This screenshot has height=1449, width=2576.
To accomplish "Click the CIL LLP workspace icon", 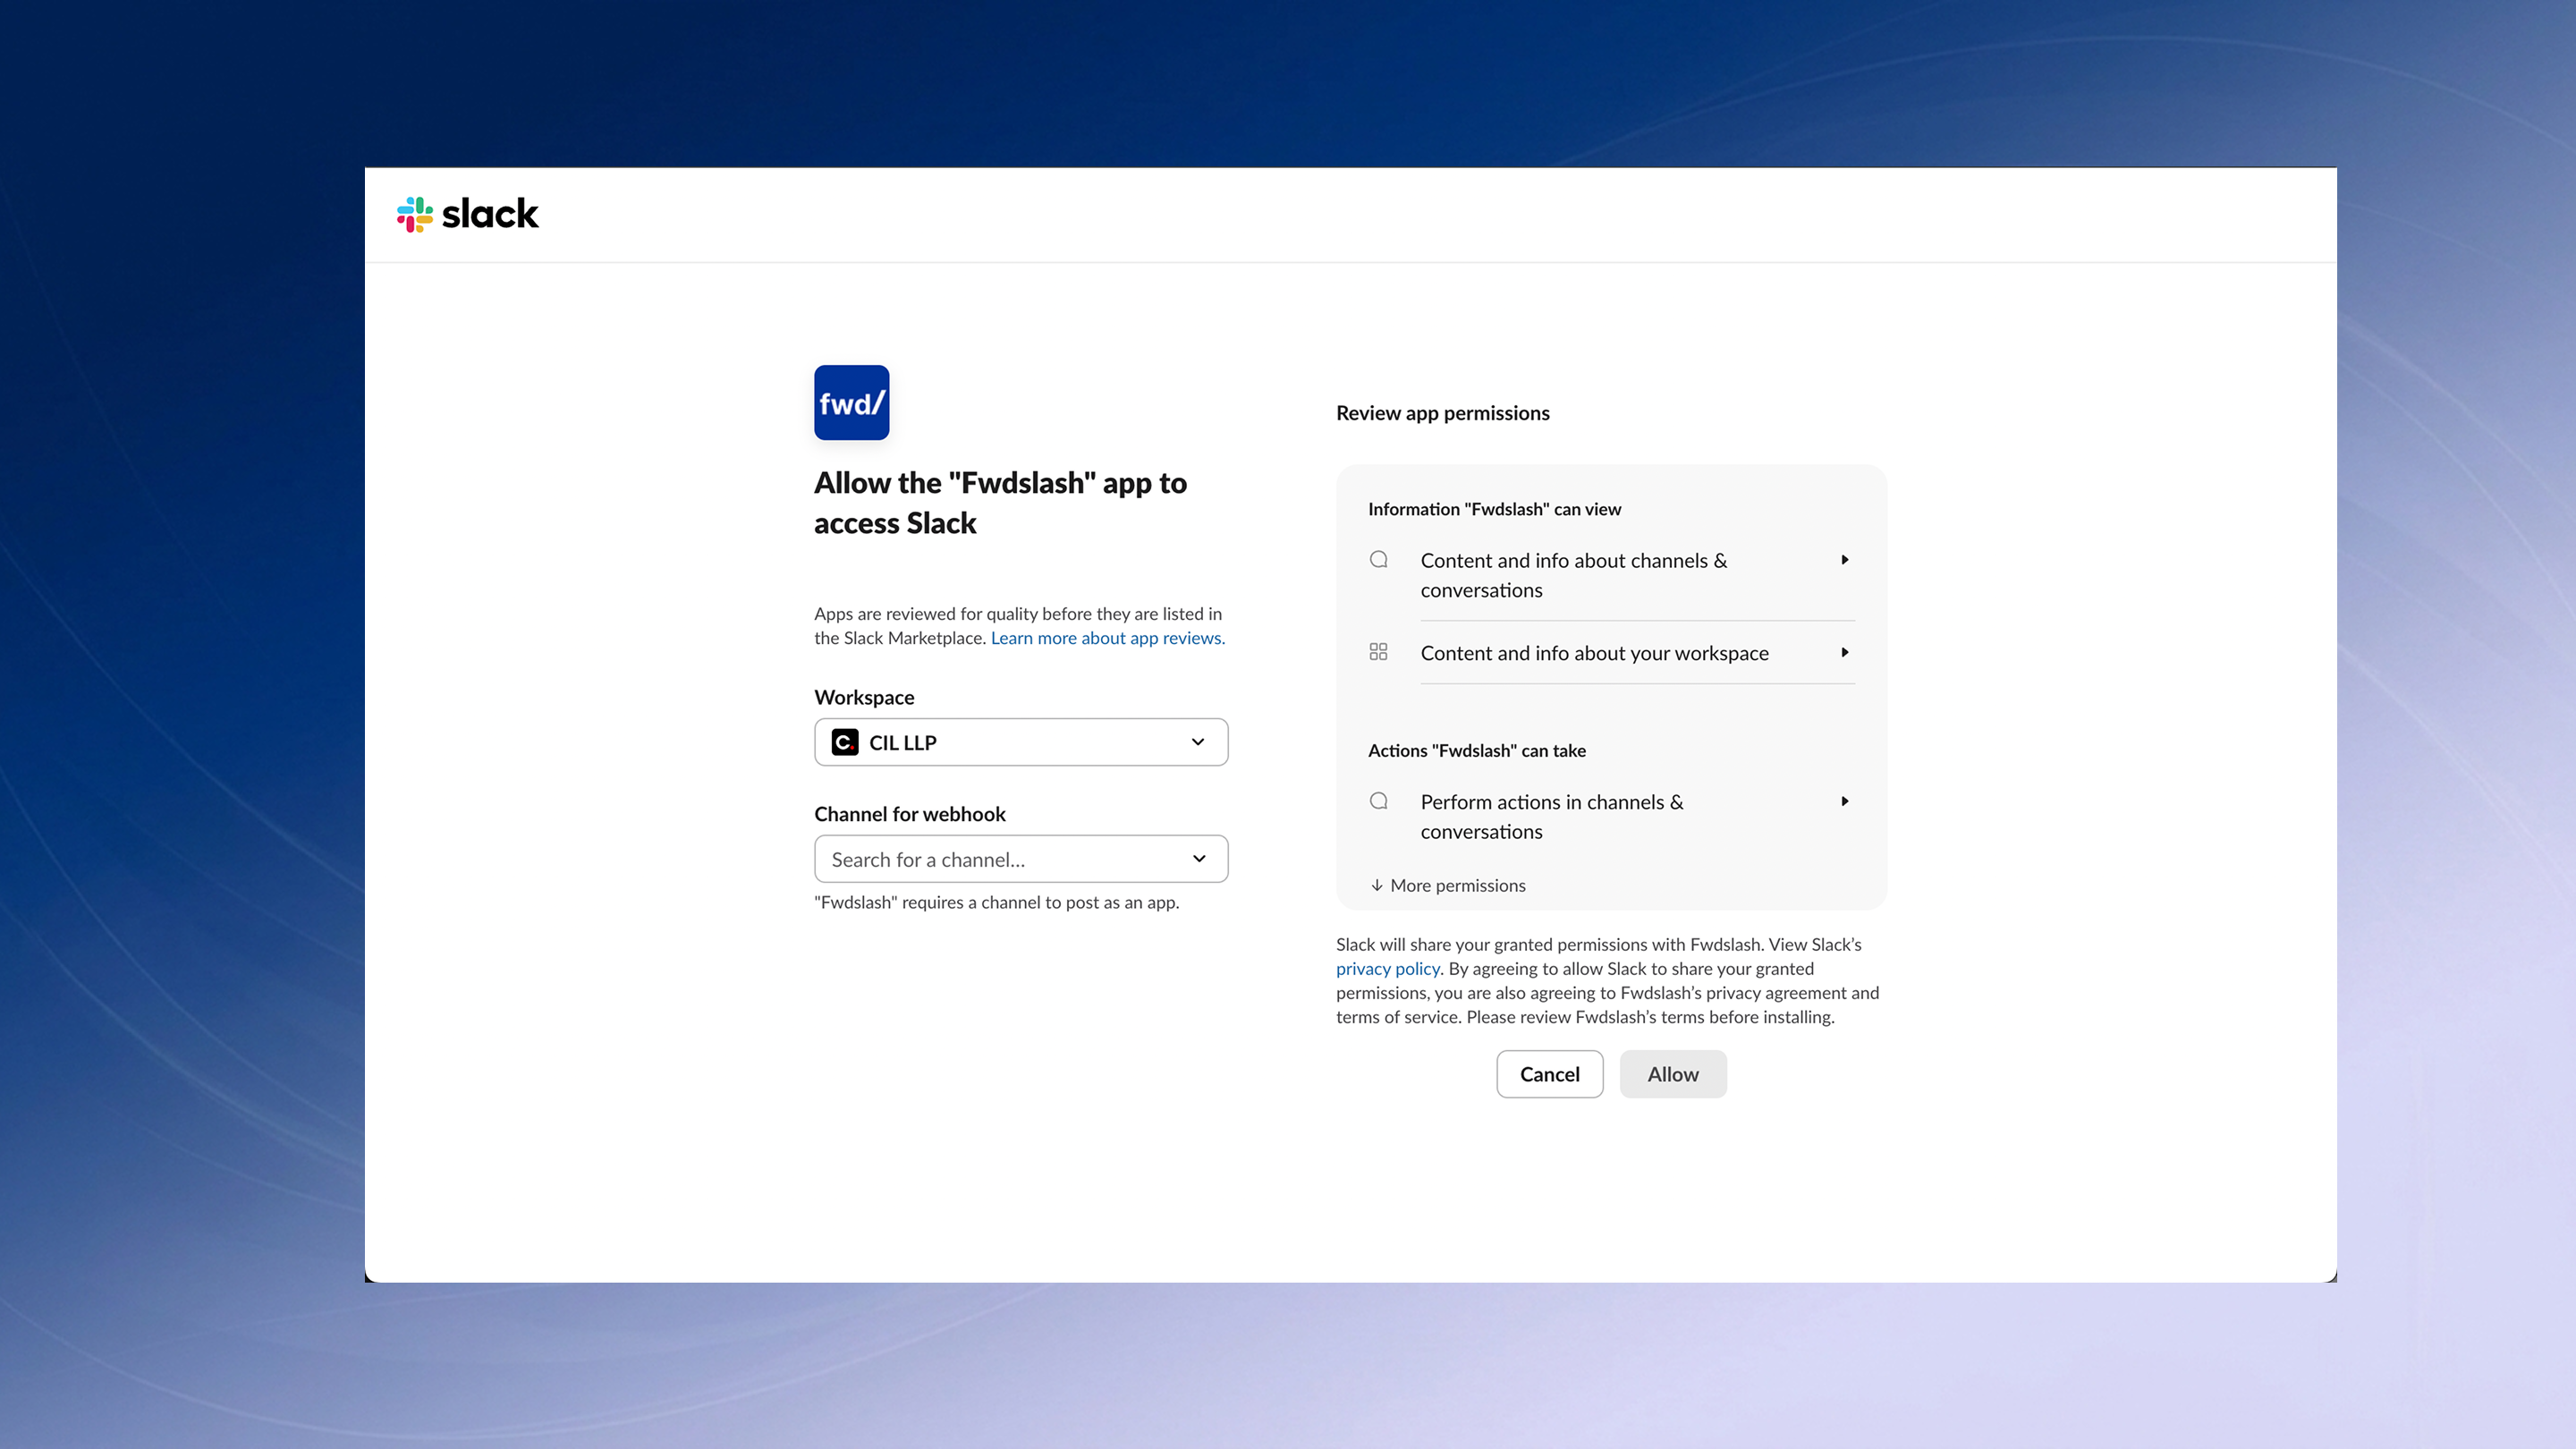I will tap(845, 742).
